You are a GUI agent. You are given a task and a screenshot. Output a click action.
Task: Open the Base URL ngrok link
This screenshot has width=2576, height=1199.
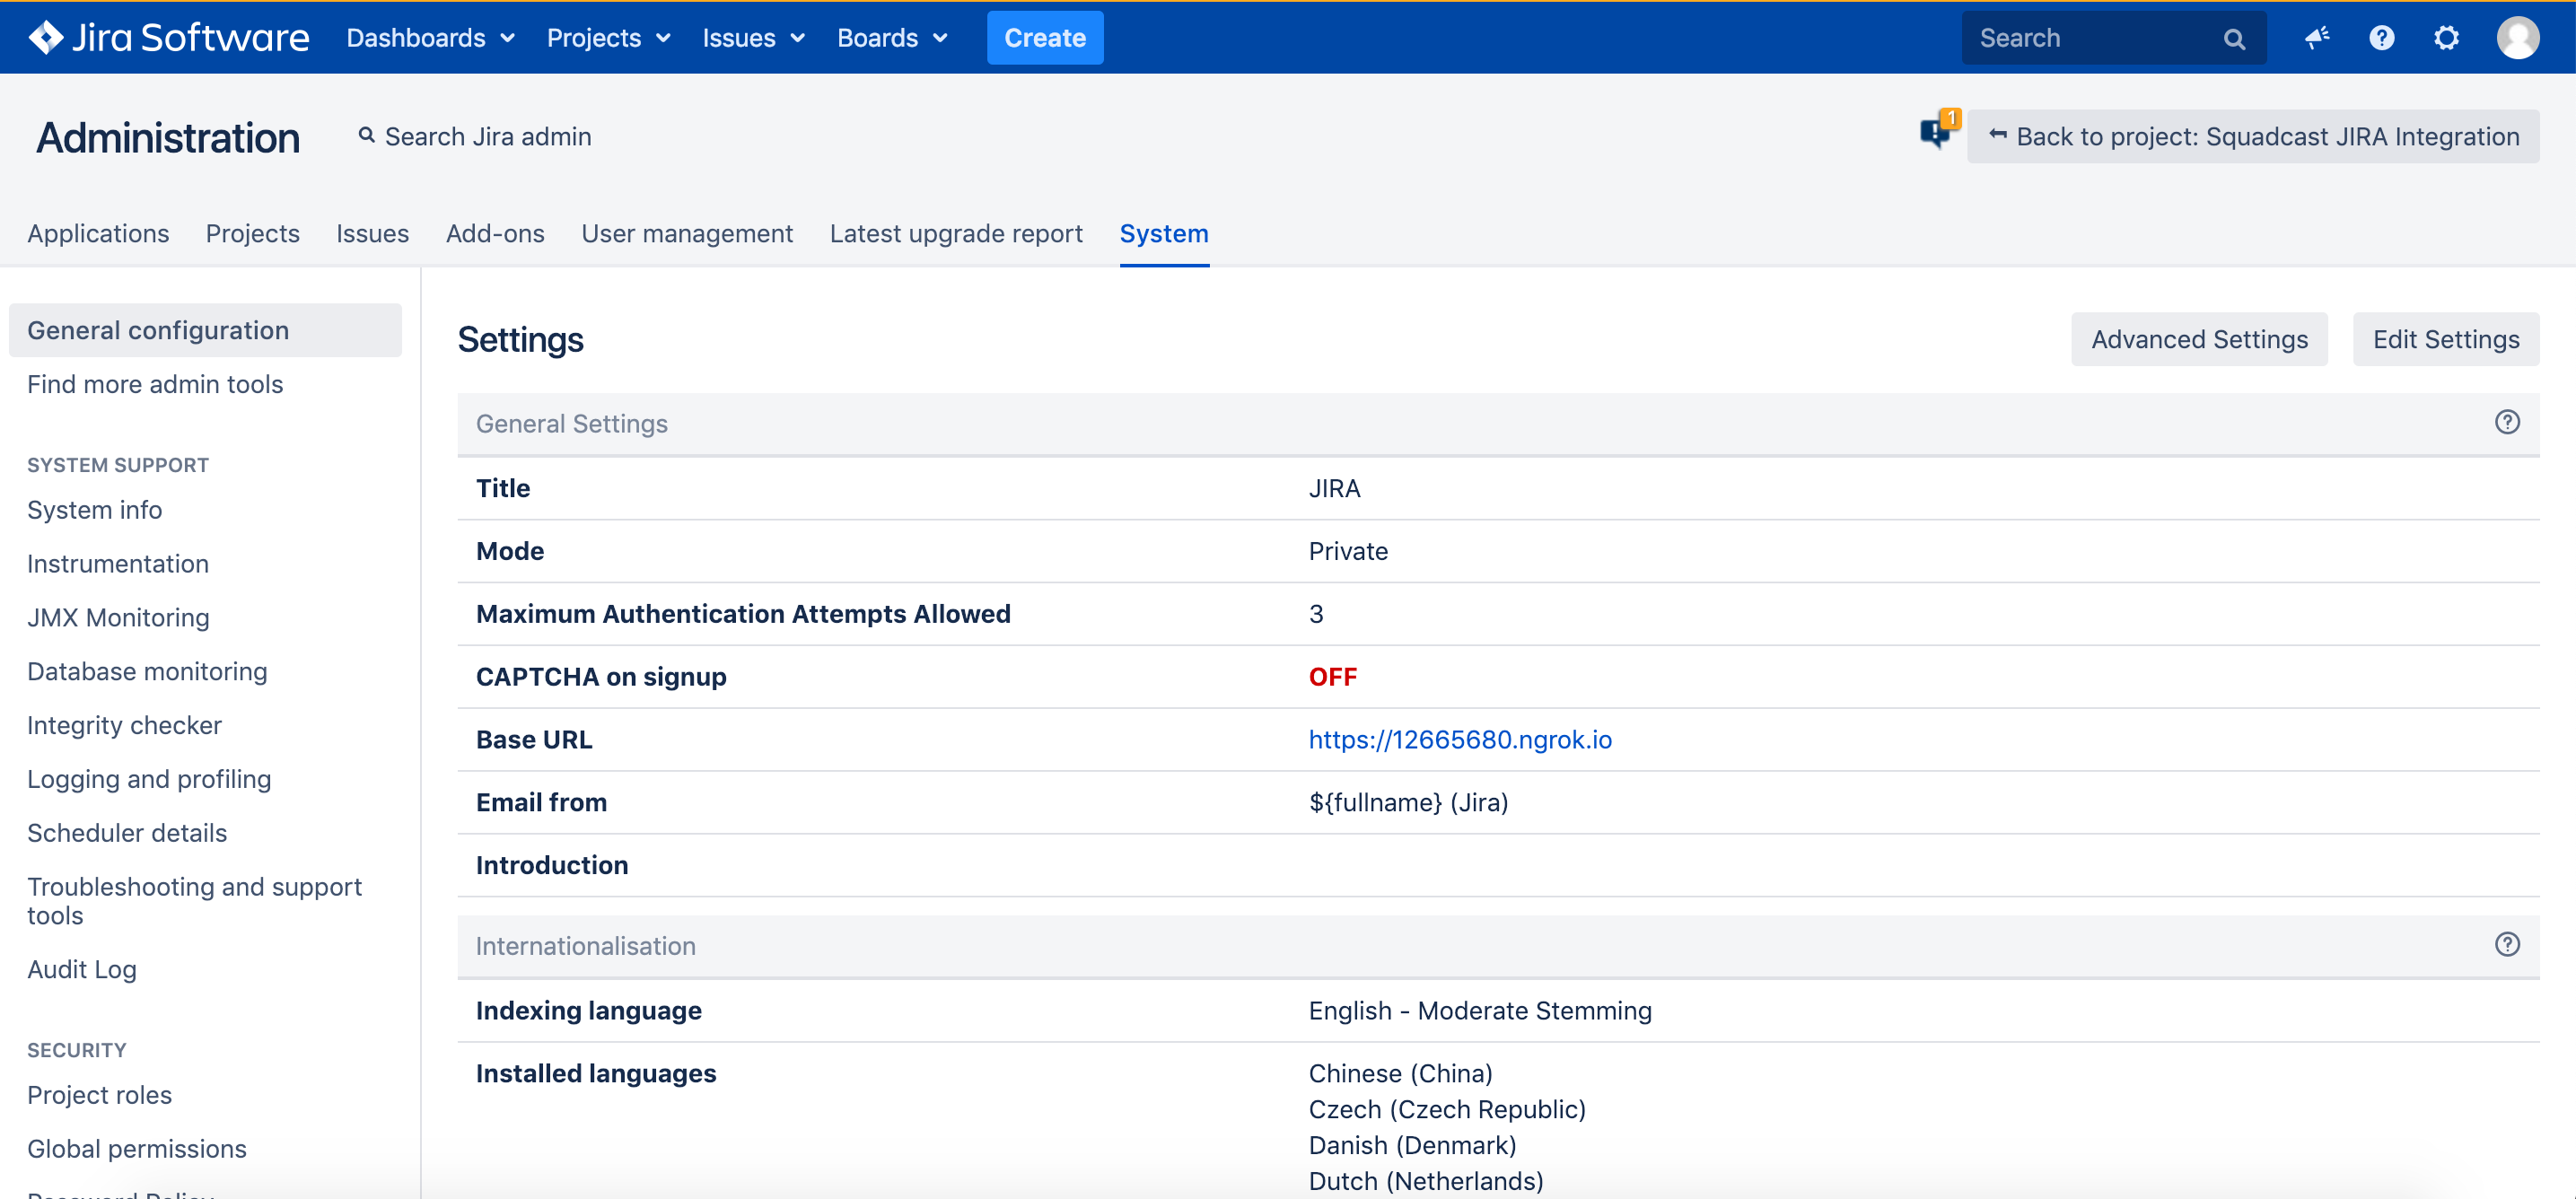pos(1459,739)
